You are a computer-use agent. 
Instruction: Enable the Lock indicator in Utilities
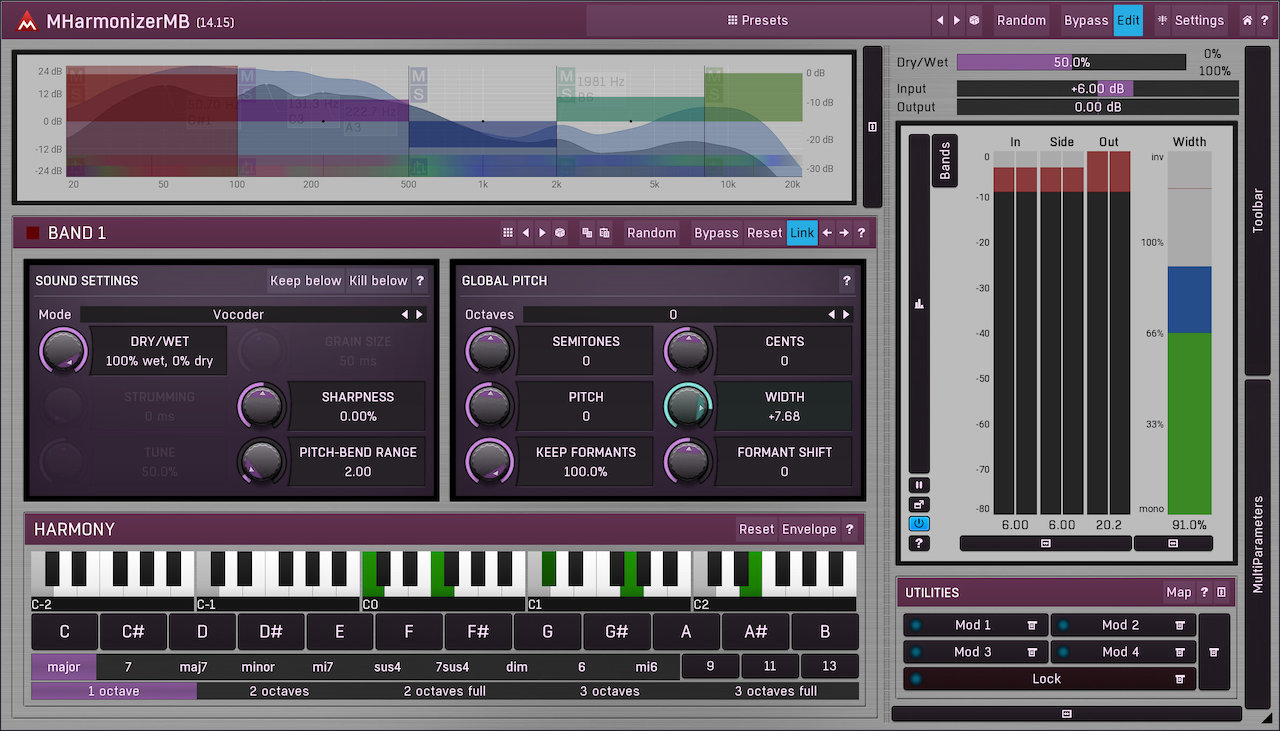916,679
